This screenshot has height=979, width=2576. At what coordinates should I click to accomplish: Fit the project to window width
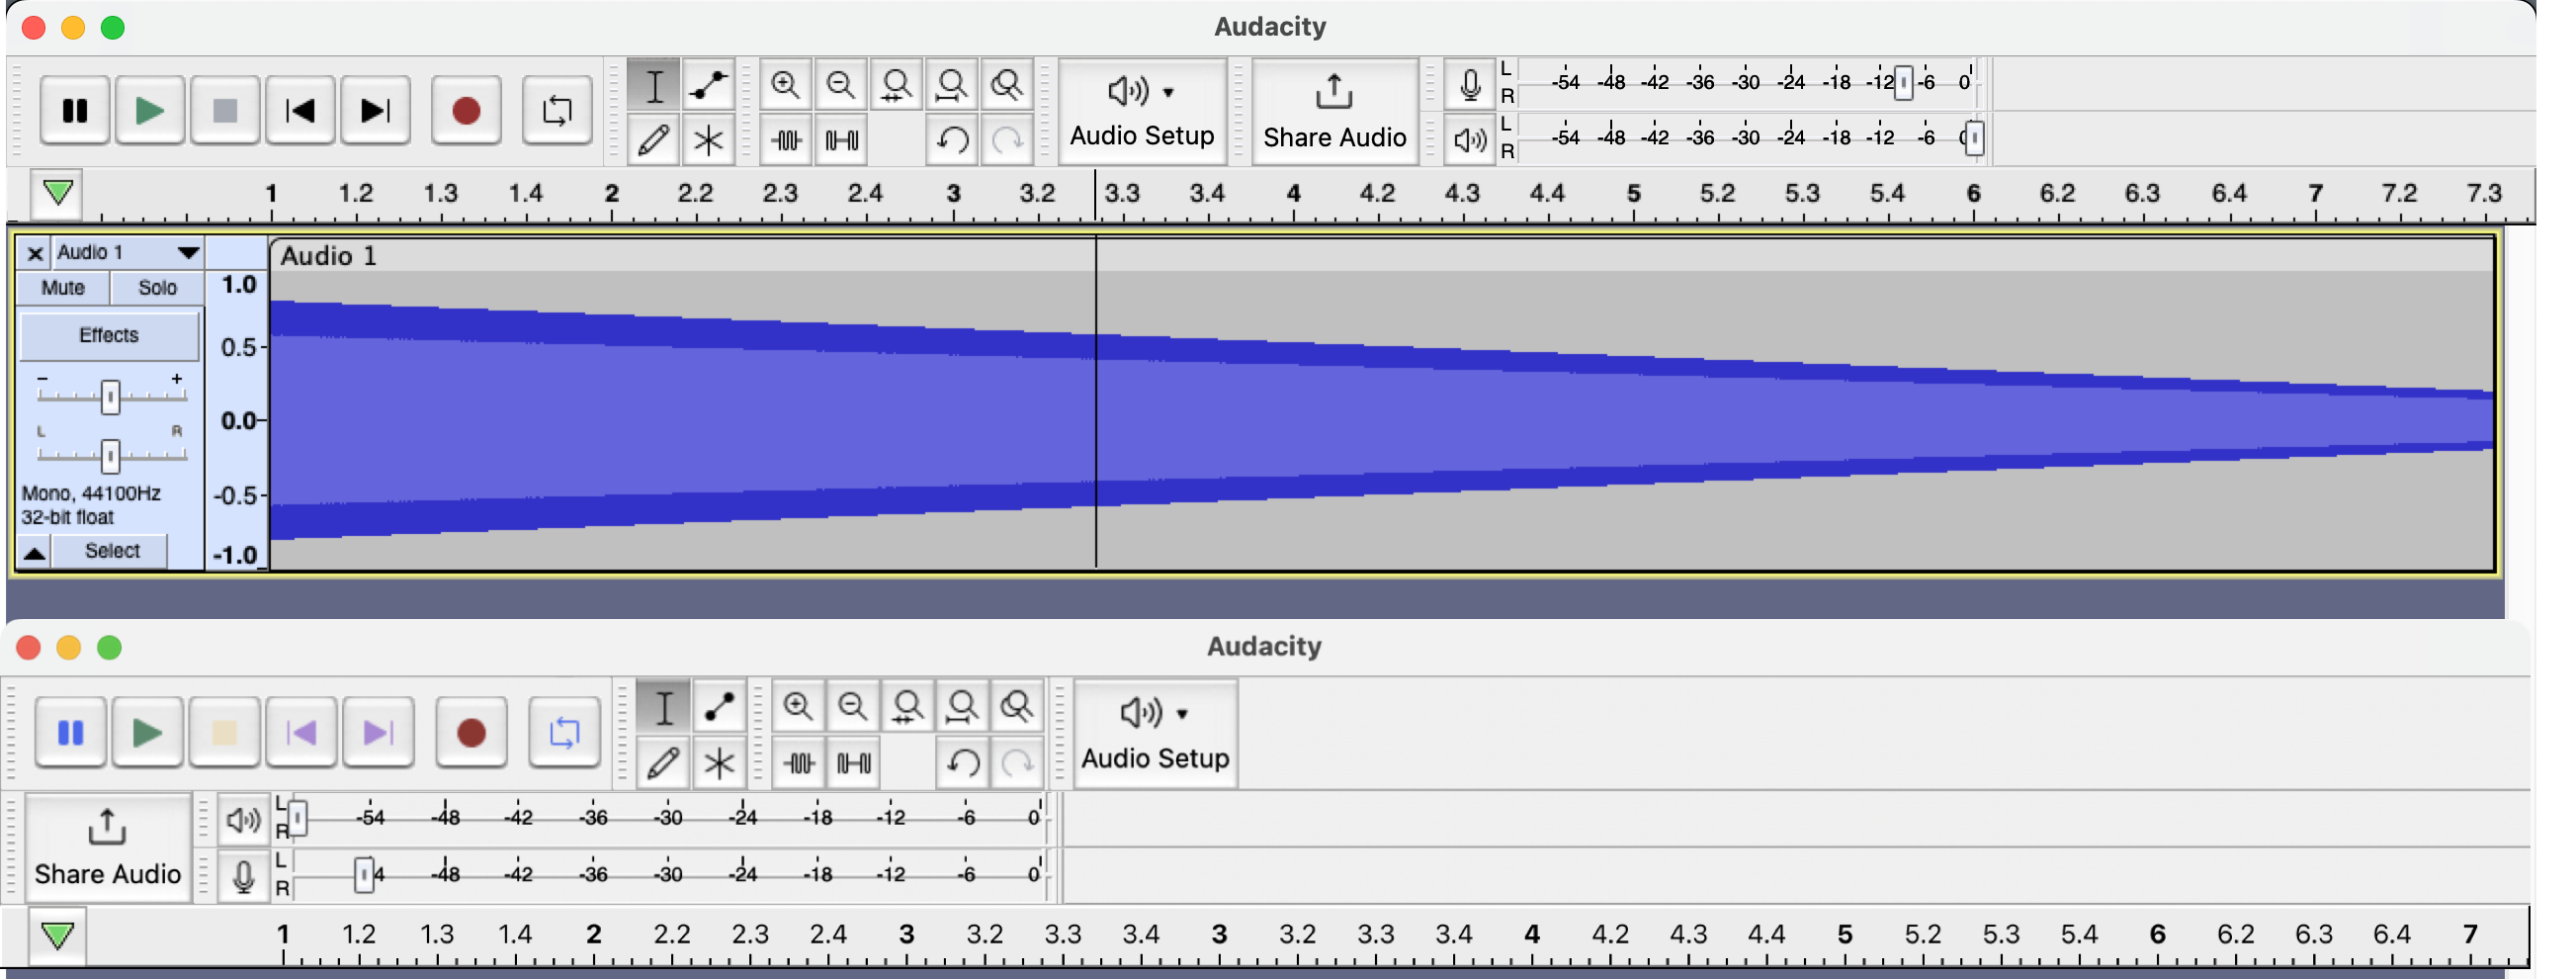tap(953, 85)
